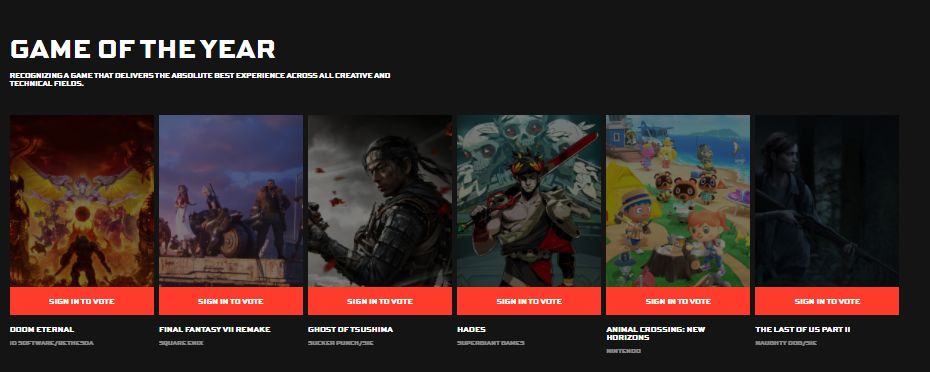
Task: Sign in to vote for The Last of Us Part II
Action: (827, 301)
